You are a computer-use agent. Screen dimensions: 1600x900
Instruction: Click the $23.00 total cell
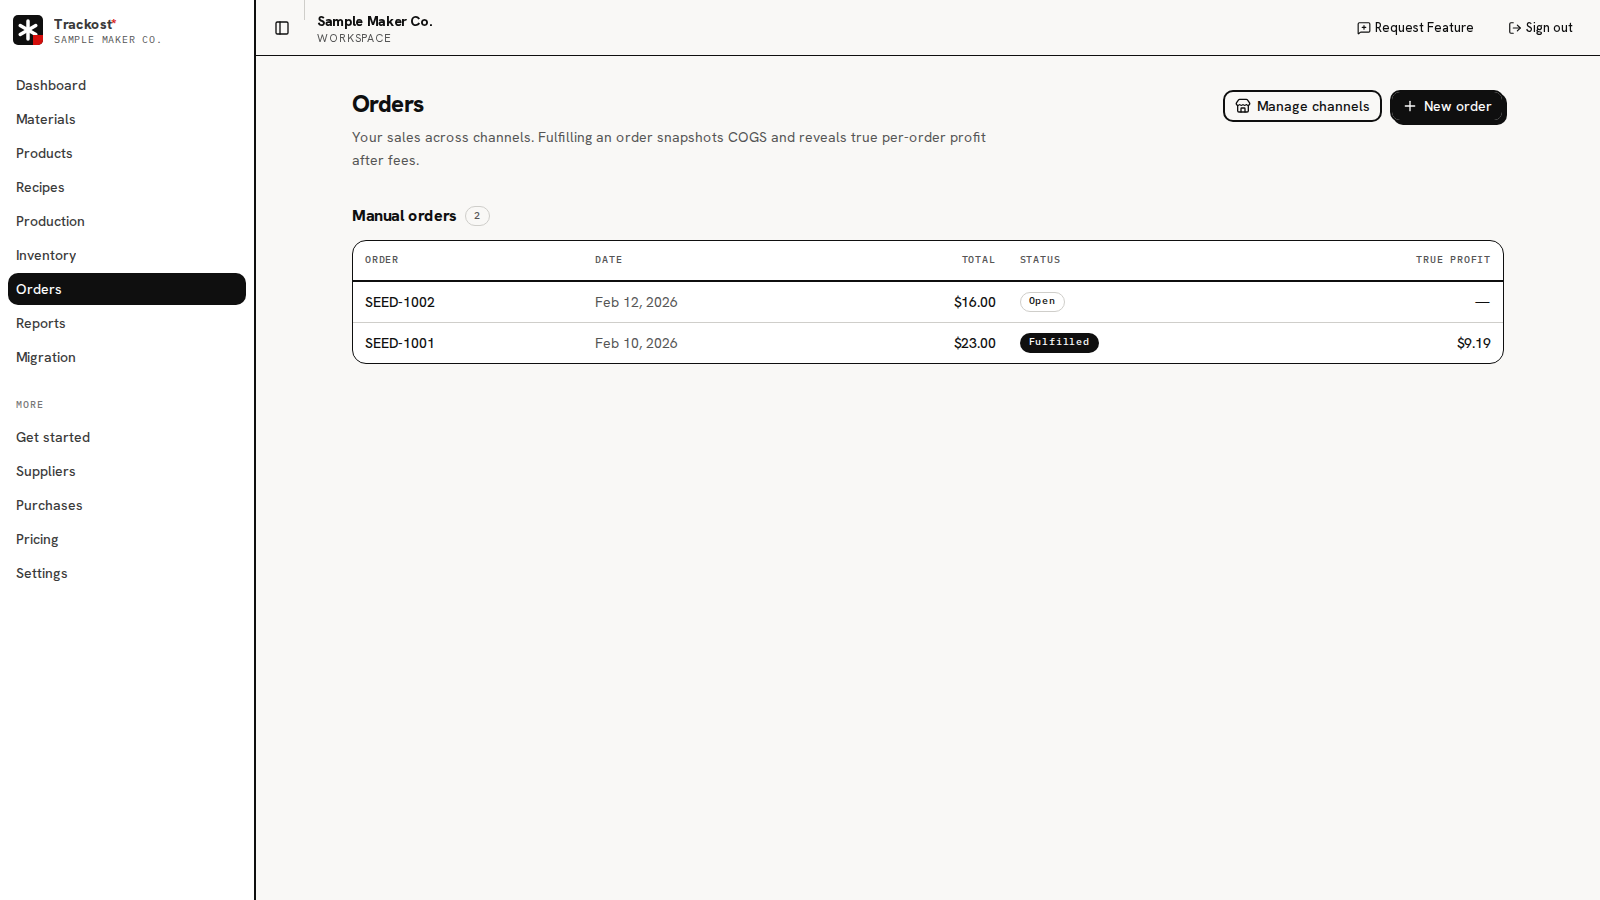coord(974,343)
